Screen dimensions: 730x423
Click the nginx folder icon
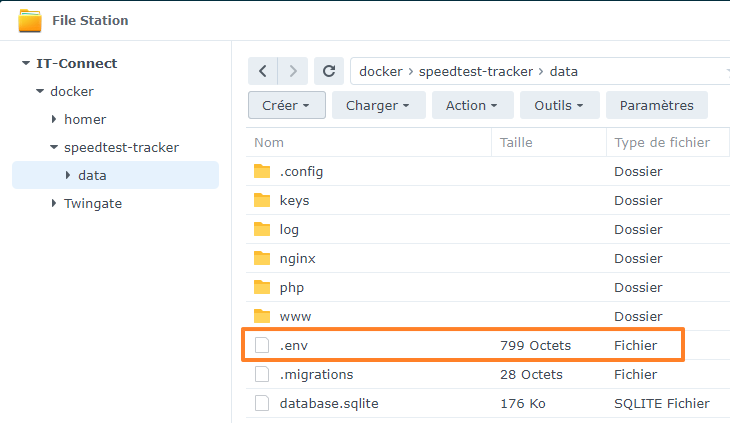(x=262, y=258)
